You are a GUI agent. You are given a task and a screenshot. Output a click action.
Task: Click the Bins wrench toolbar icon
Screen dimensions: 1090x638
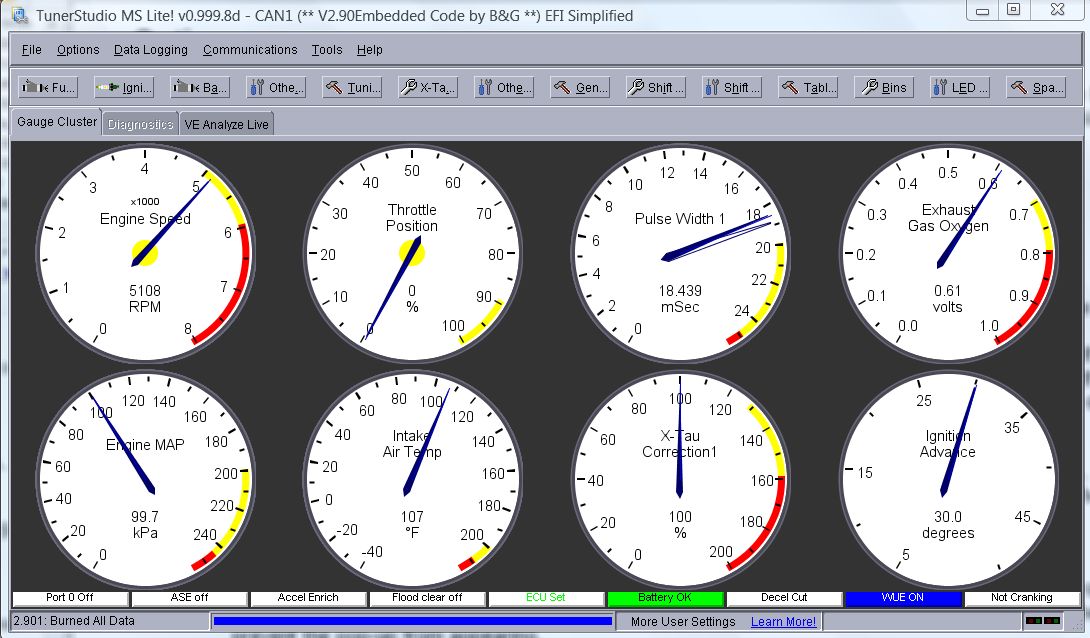pos(883,87)
